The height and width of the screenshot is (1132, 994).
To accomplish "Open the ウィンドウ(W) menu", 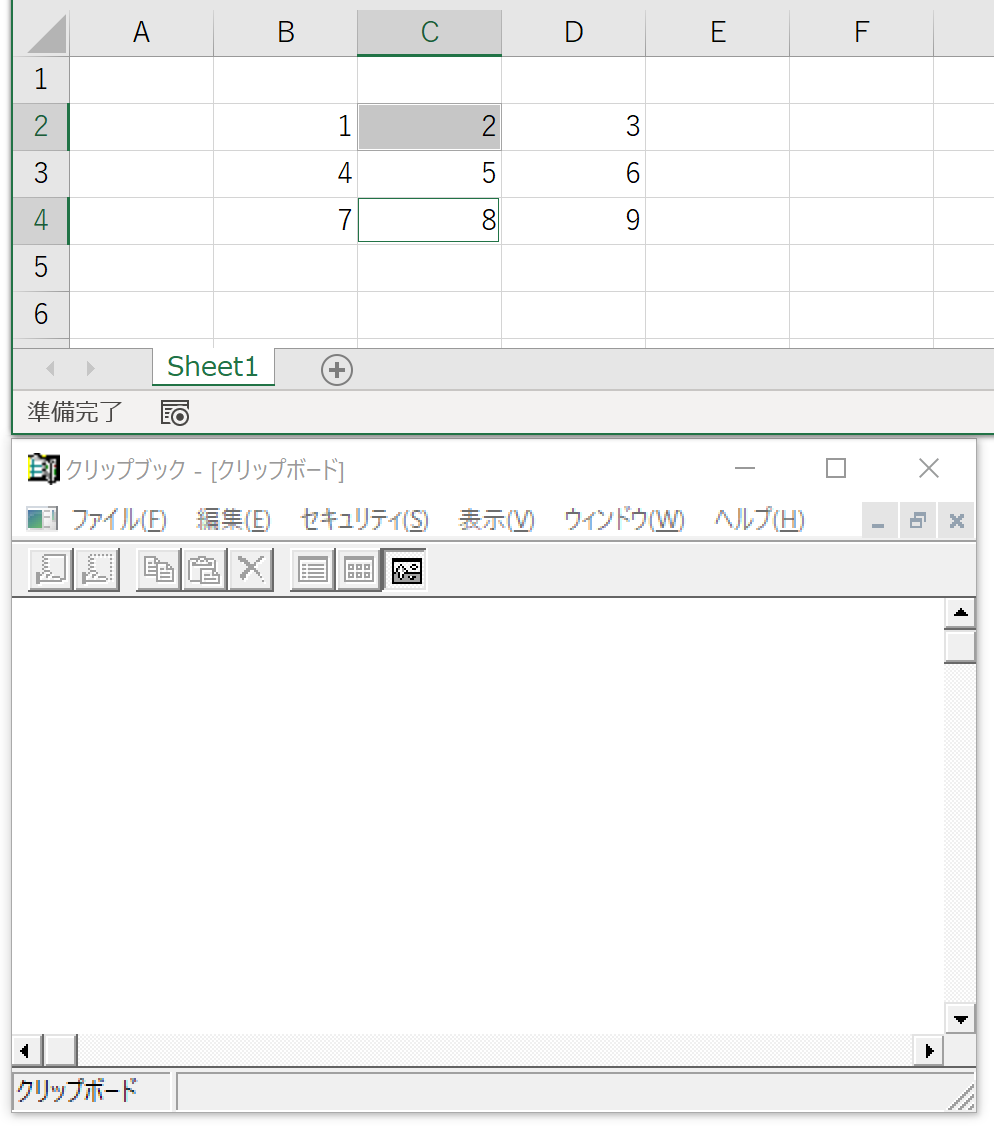I will 624,520.
